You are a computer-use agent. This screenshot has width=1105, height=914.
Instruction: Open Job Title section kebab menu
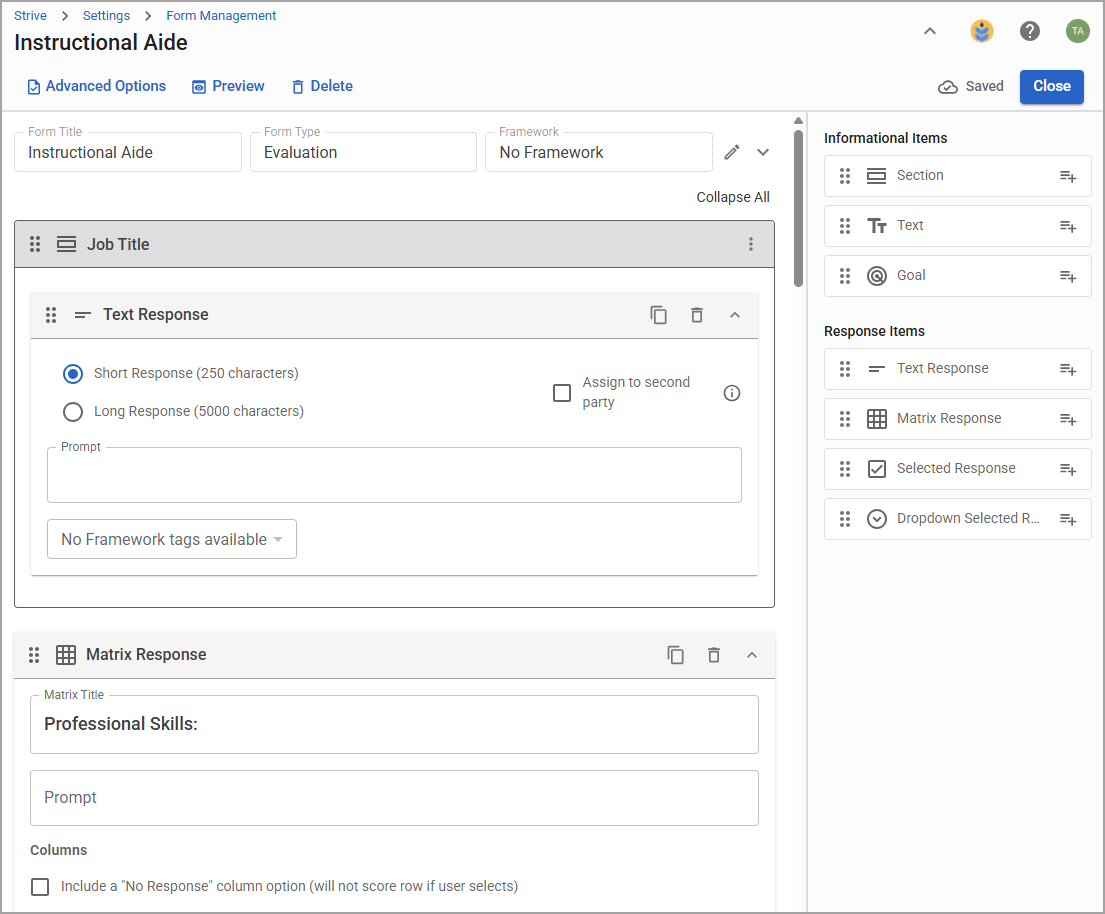point(751,244)
